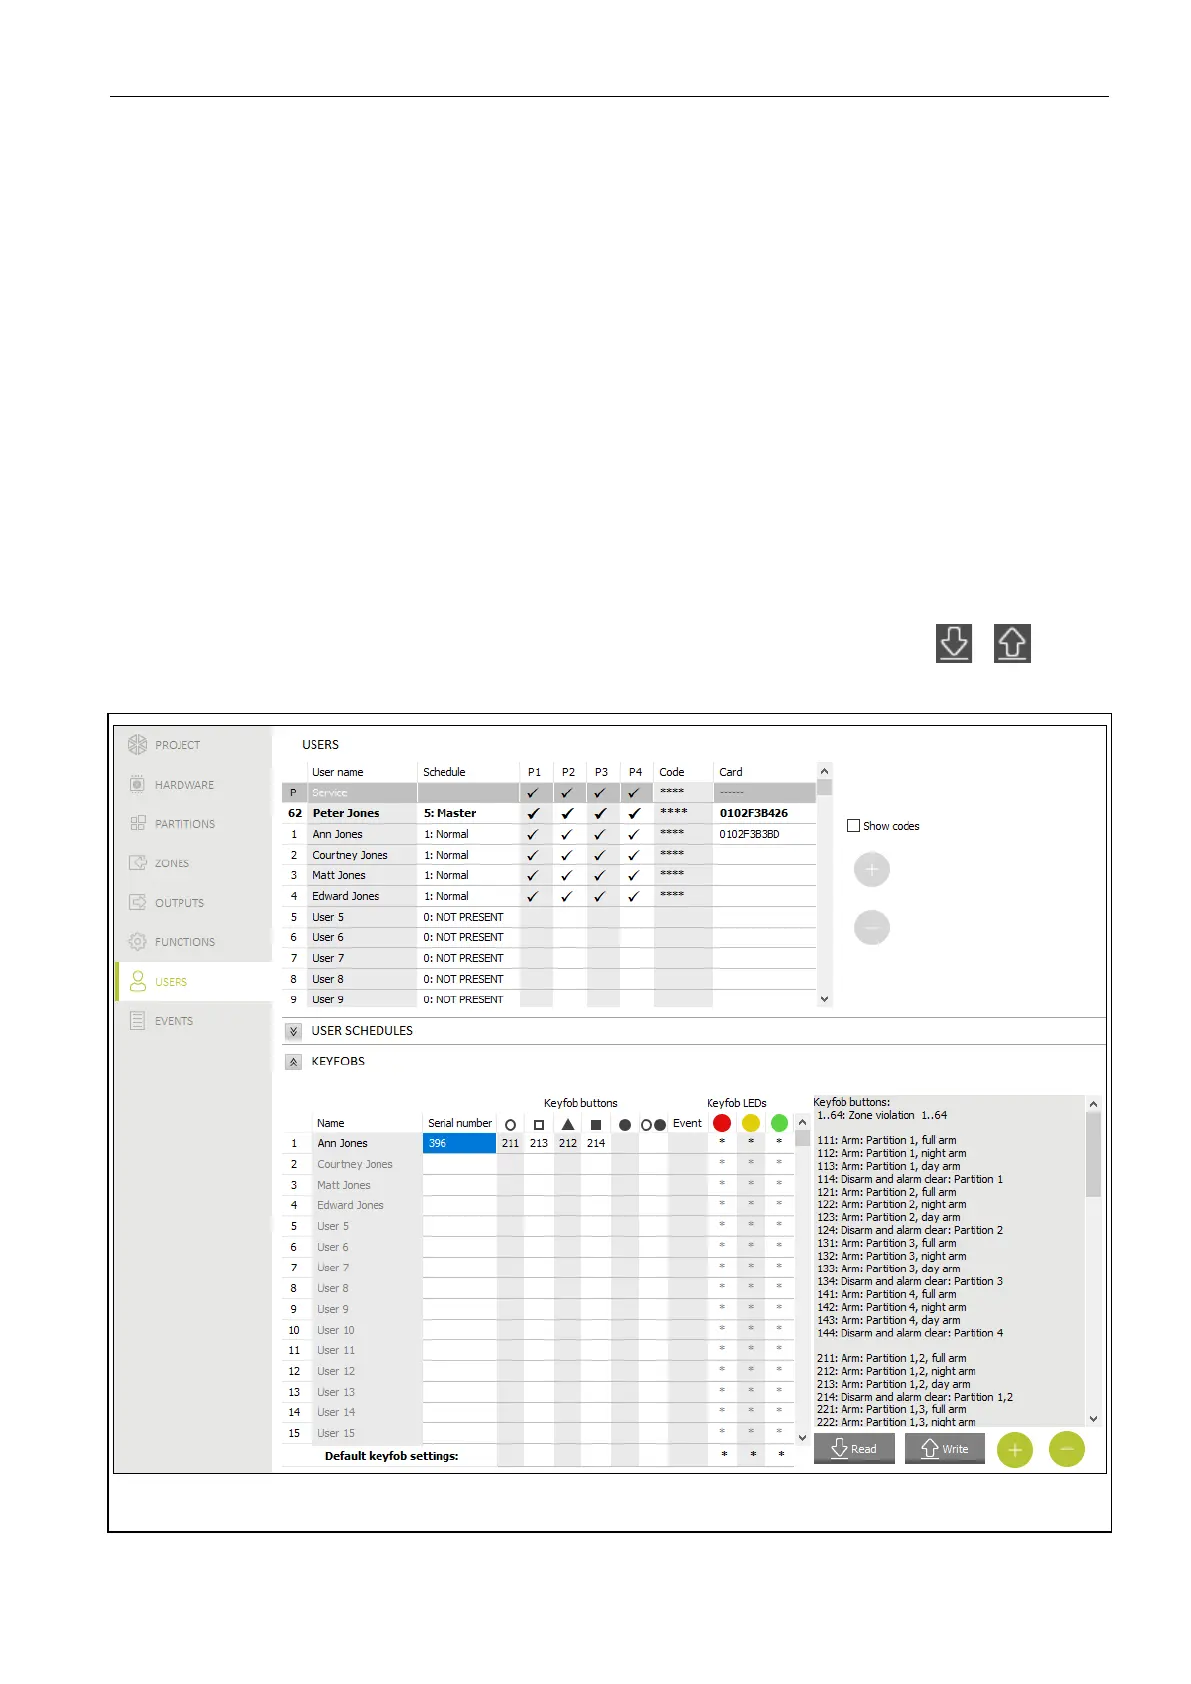Screen dimensions: 1191x1684
Task: Select user name Edward Jones in the users table
Action: [346, 896]
